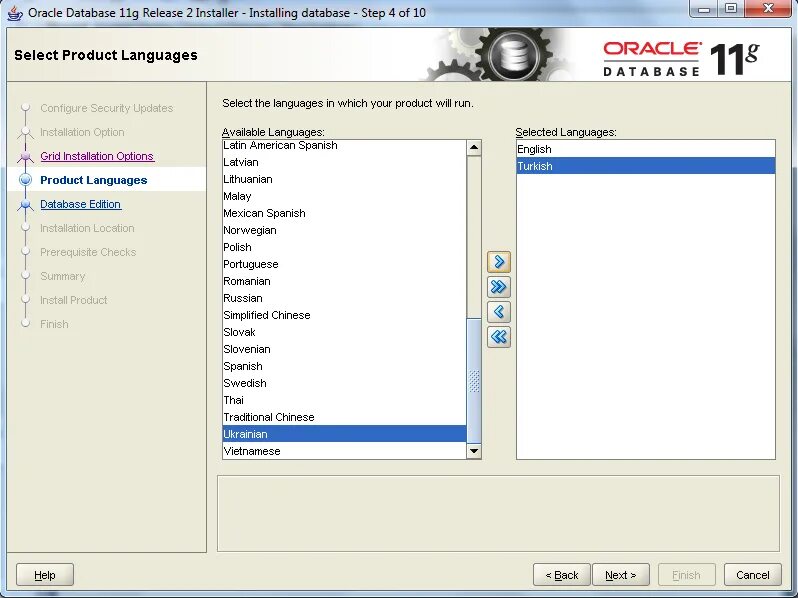Select Thai in available languages
The width and height of the screenshot is (798, 598).
point(345,400)
